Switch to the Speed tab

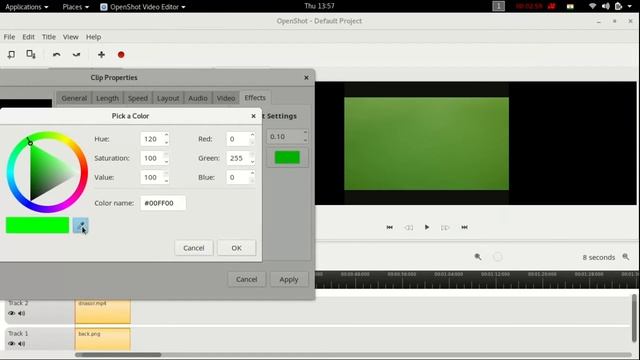pyautogui.click(x=138, y=98)
